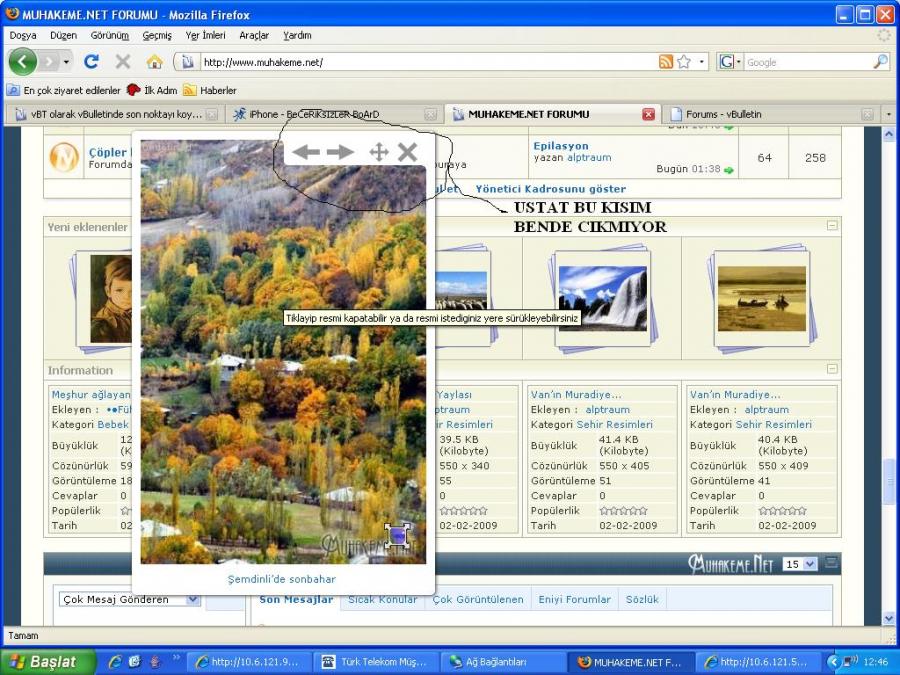Open the Araçlar menu
The width and height of the screenshot is (900, 675).
[254, 35]
